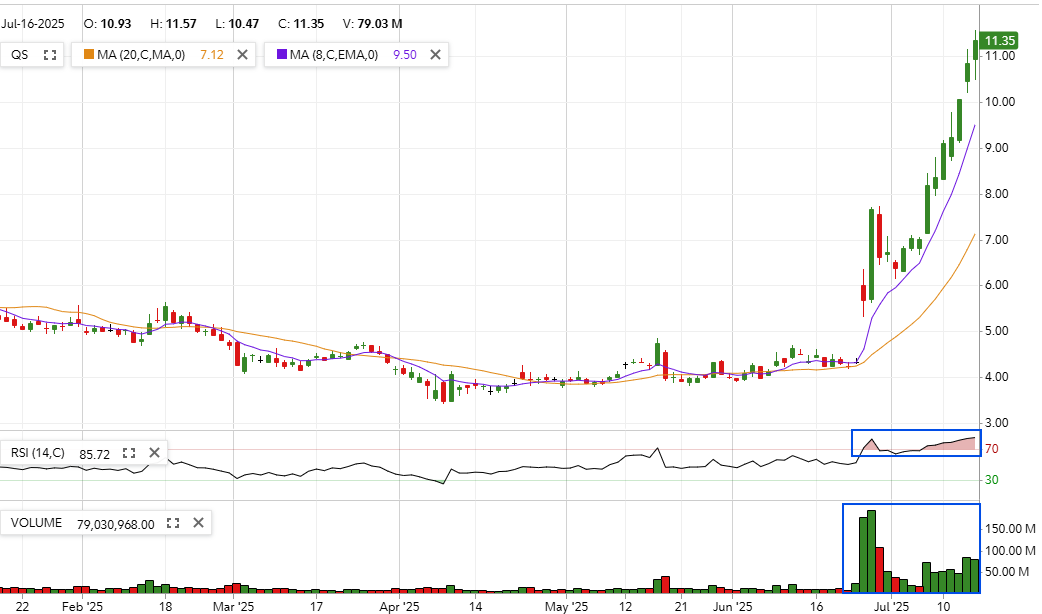Maximize the RSI (14,C) panel

click(129, 453)
